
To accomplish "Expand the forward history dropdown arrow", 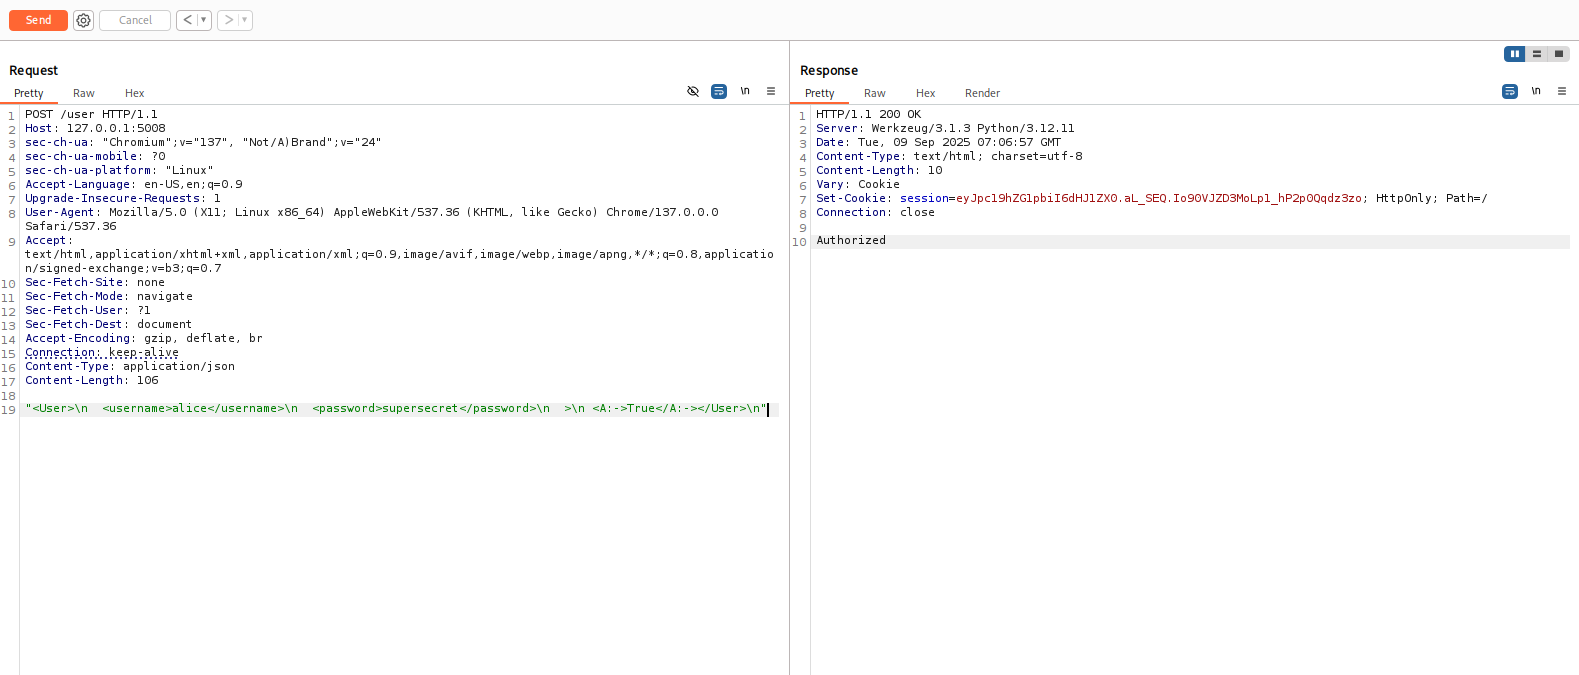I will pyautogui.click(x=245, y=20).
